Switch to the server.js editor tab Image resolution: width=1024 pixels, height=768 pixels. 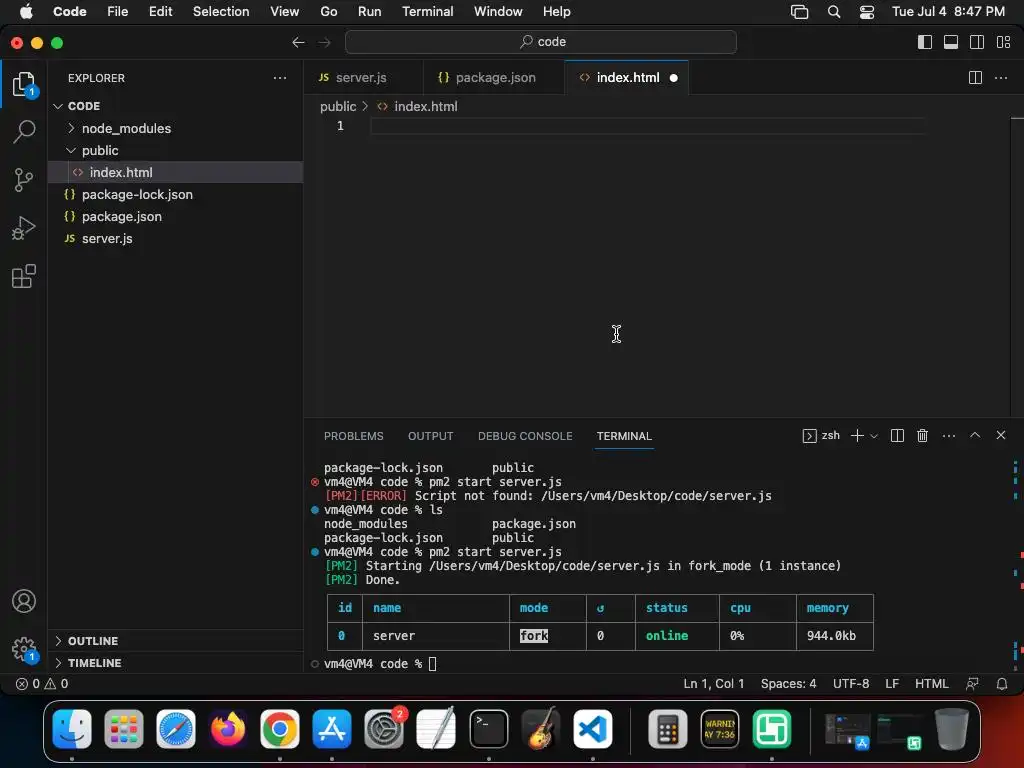363,78
